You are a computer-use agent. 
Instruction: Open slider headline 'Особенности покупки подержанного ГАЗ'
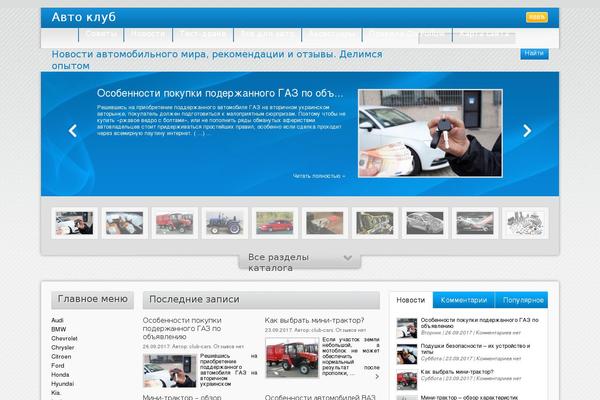220,93
